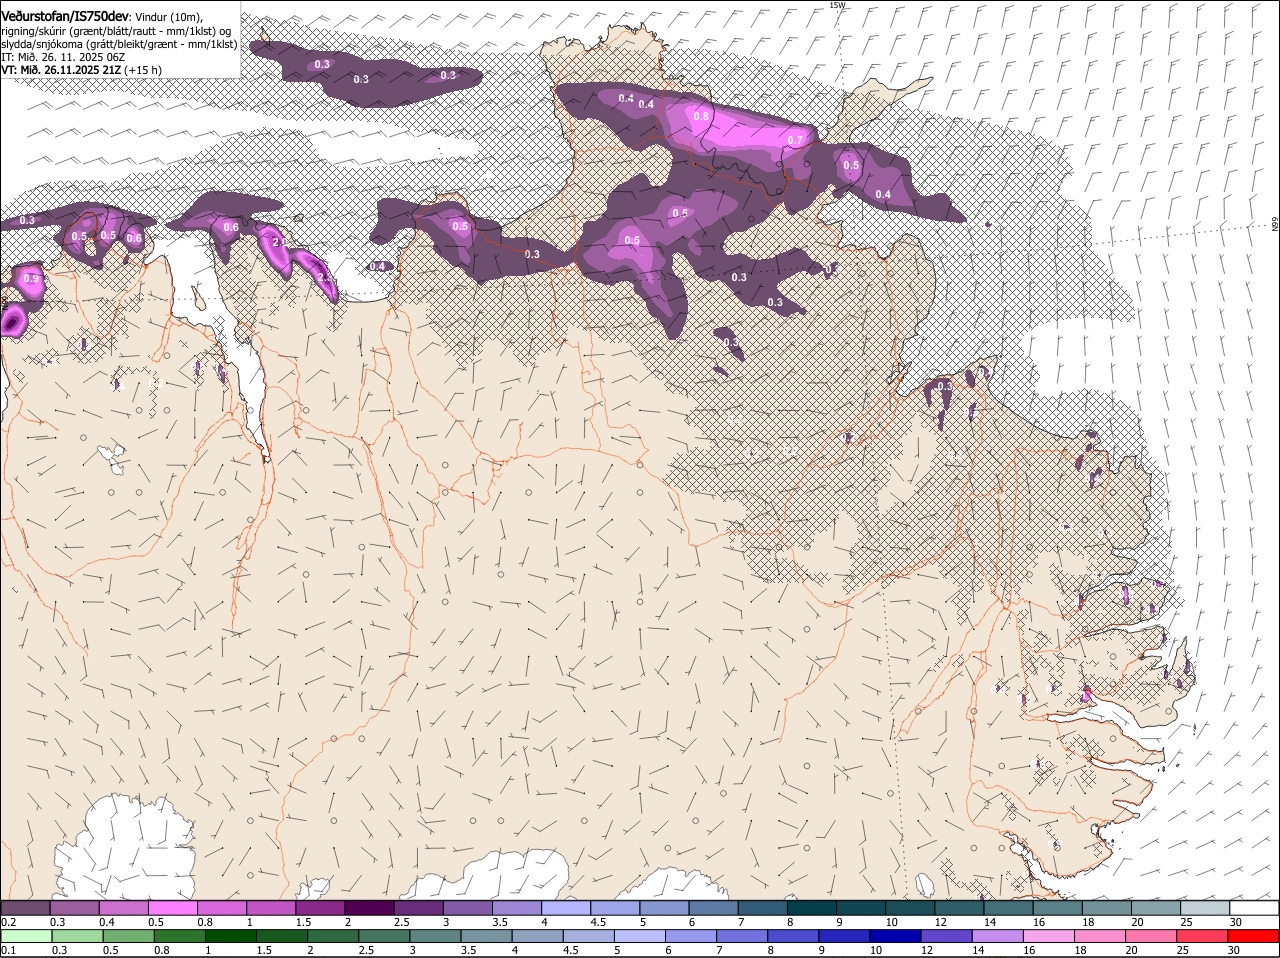Click the 3 swatch in the lower legend row
The image size is (1280, 958).
pos(435,936)
